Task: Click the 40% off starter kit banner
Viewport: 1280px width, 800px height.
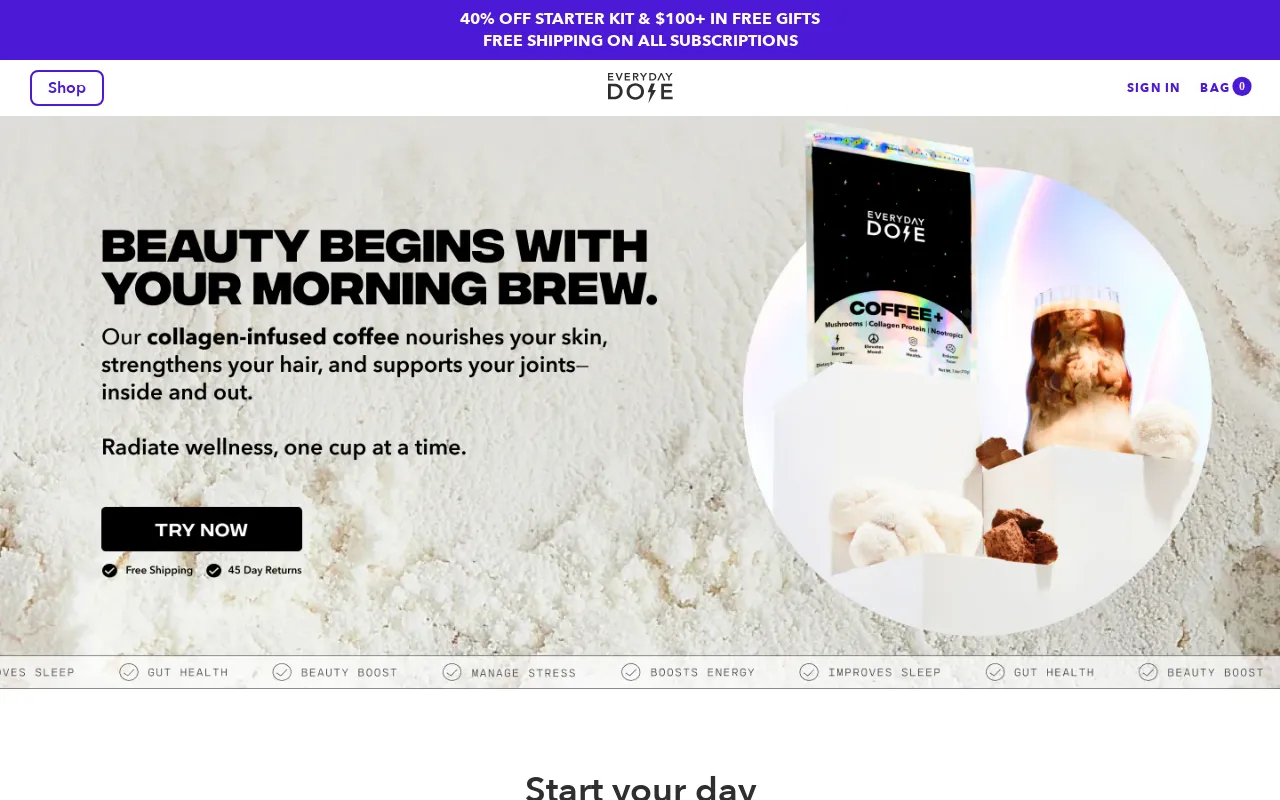Action: pyautogui.click(x=640, y=19)
